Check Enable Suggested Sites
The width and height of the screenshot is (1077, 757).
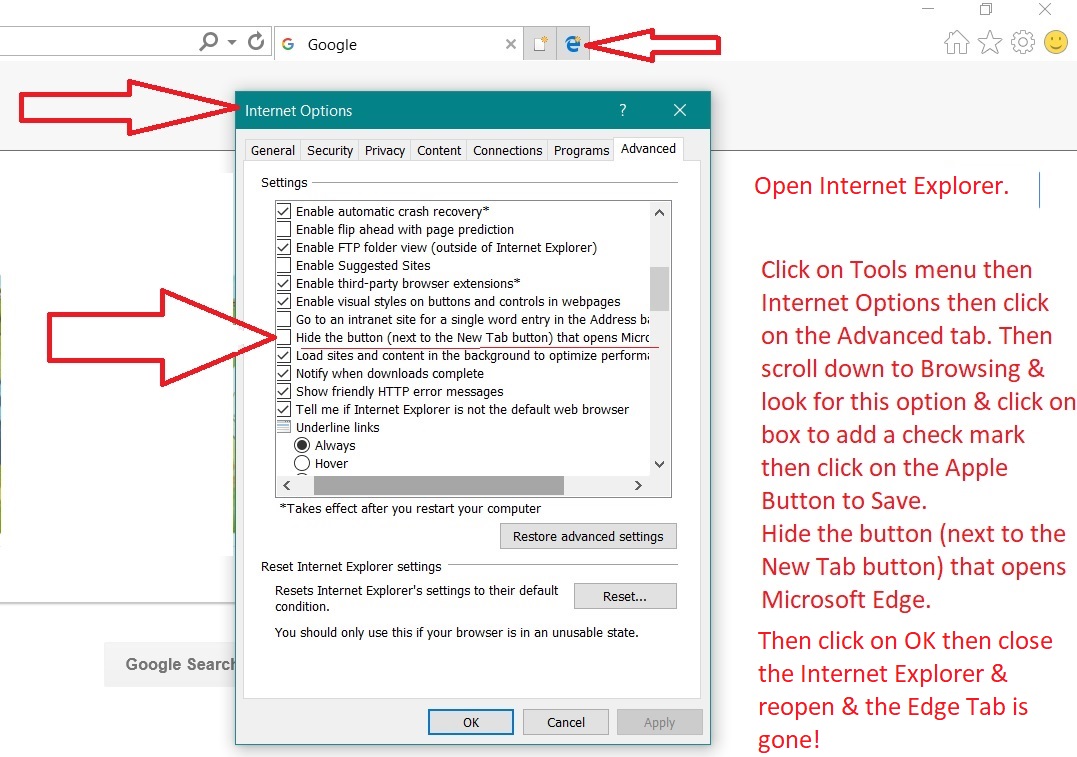(x=284, y=264)
